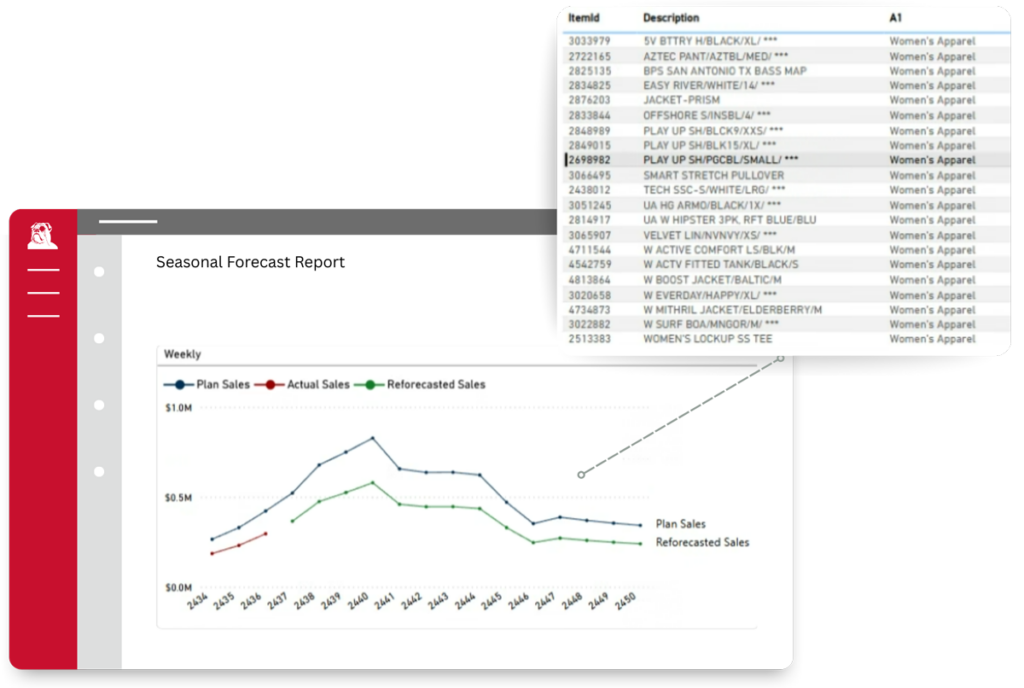
Task: Click ItemId 4734873 cell
Action: [x=589, y=310]
